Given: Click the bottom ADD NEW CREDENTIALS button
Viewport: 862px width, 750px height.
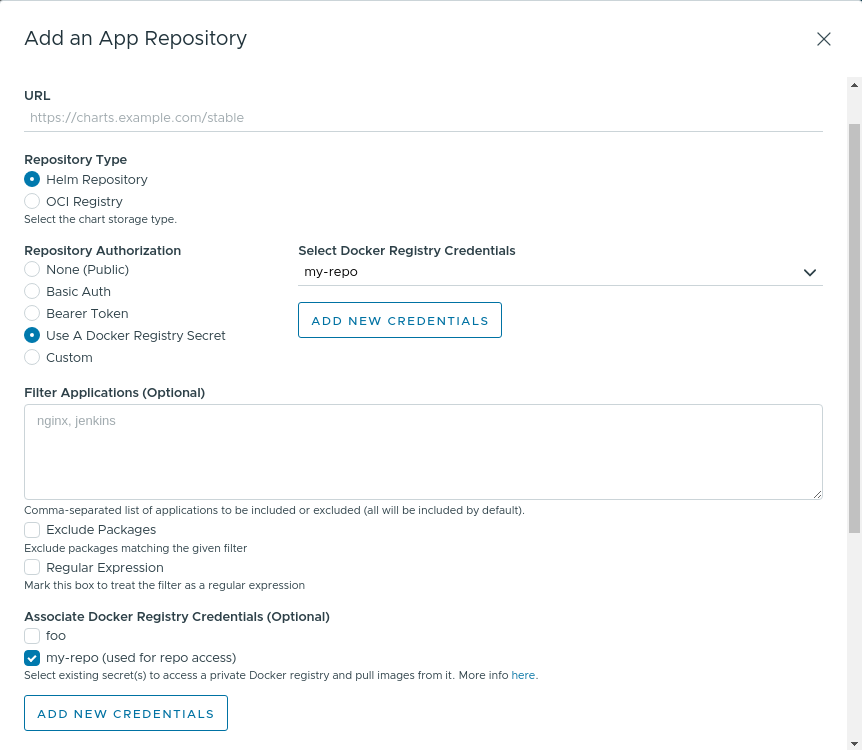Looking at the screenshot, I should pyautogui.click(x=125, y=713).
